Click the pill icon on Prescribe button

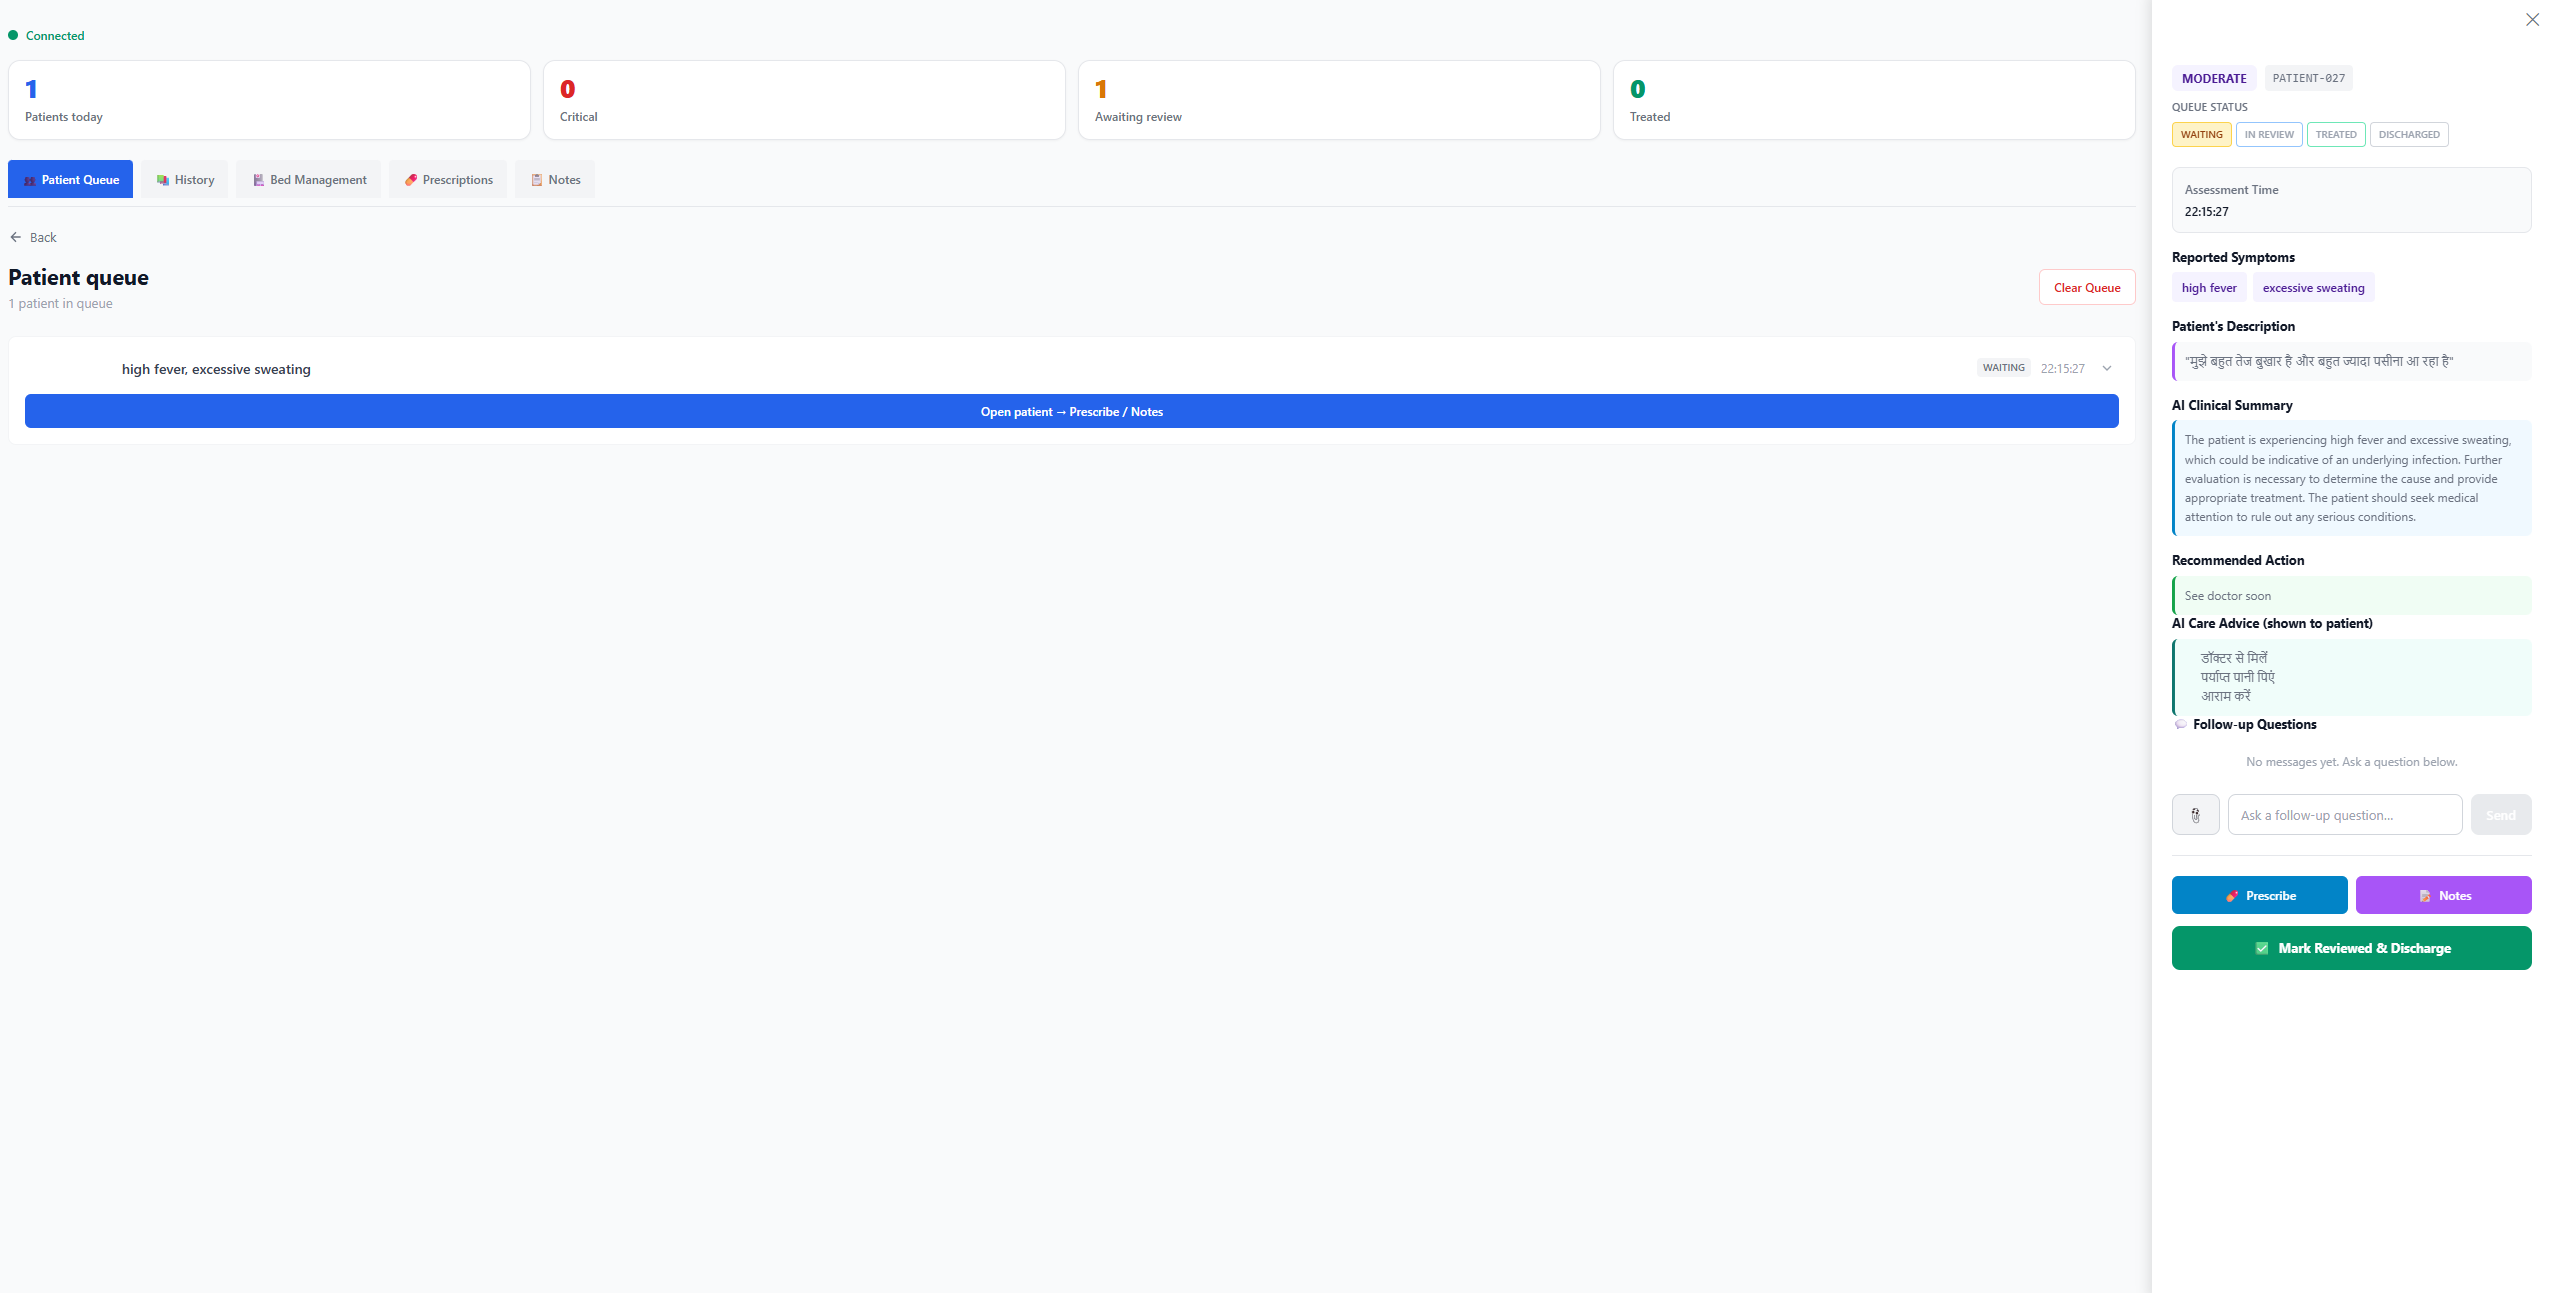[x=2232, y=896]
